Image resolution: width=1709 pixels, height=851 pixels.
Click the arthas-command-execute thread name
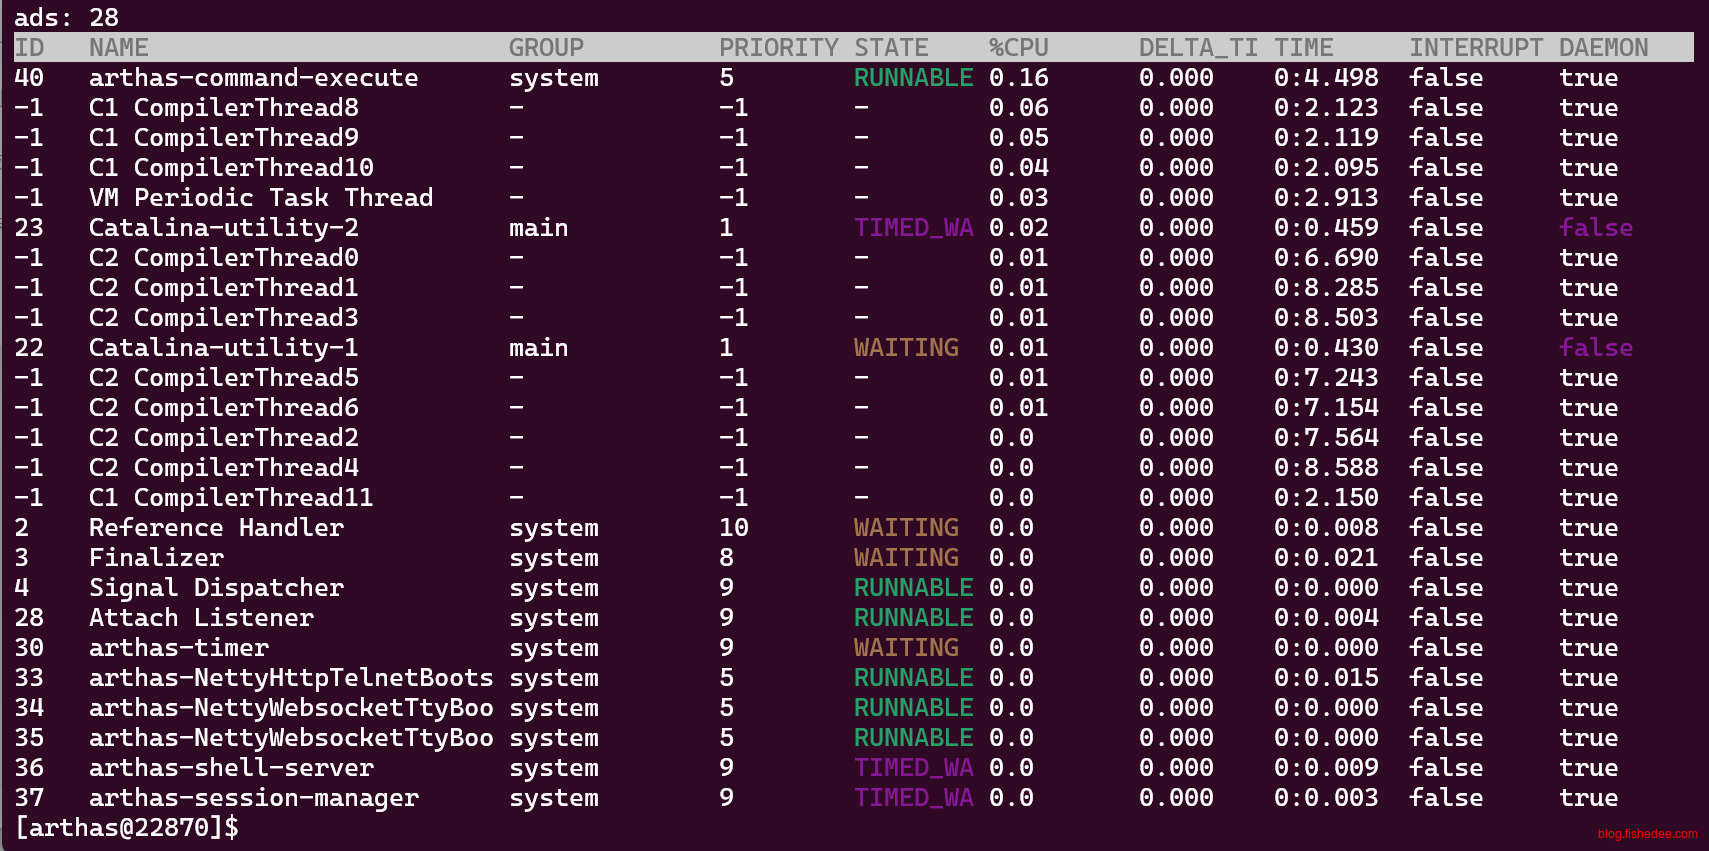coord(253,78)
